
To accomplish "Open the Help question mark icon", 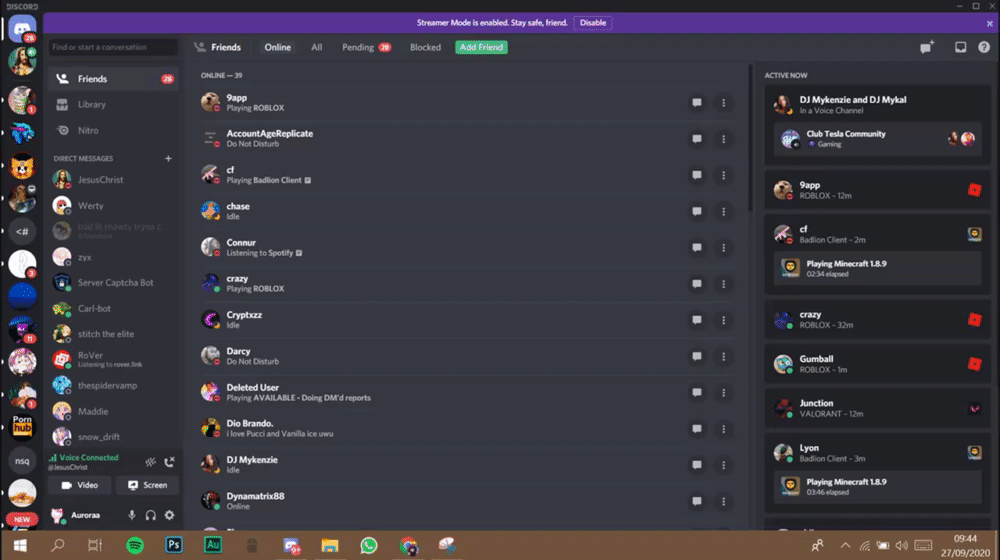I will click(x=984, y=47).
